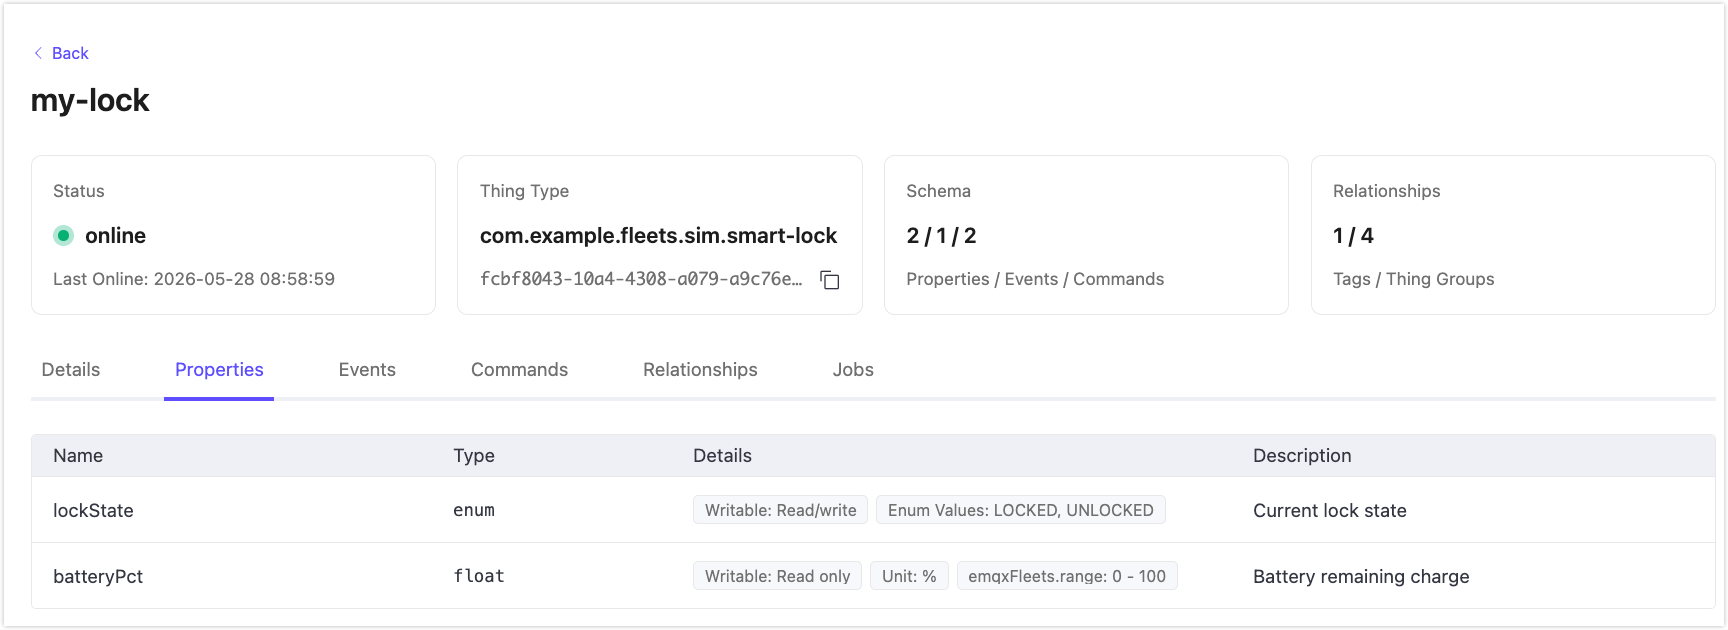This screenshot has width=1728, height=630.
Task: Click the schema count 2 / 1 / 2
Action: coord(941,236)
